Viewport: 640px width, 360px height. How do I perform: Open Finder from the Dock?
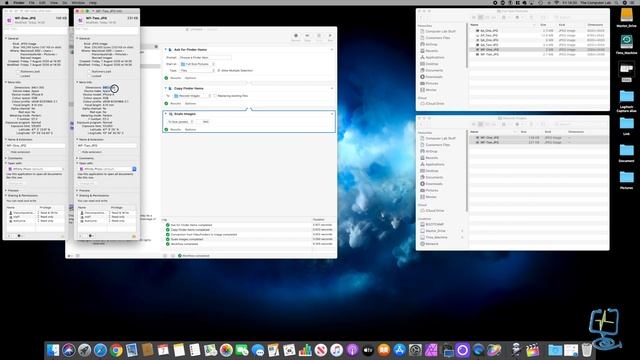[53, 350]
